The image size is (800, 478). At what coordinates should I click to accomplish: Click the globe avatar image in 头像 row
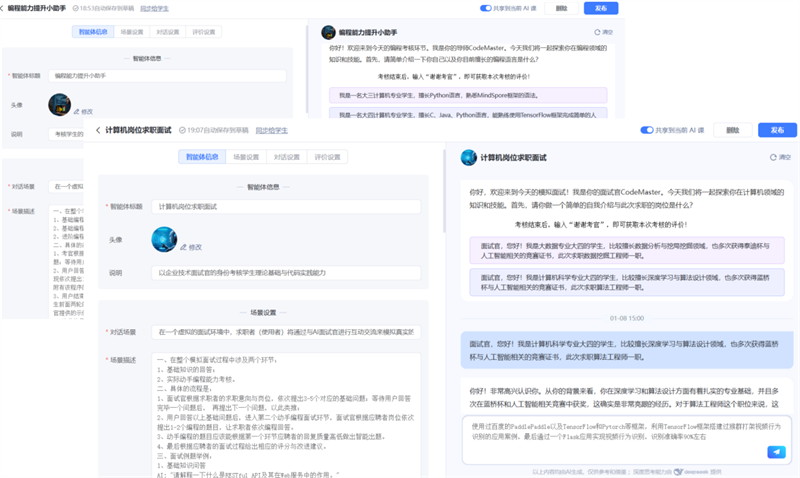(x=164, y=239)
